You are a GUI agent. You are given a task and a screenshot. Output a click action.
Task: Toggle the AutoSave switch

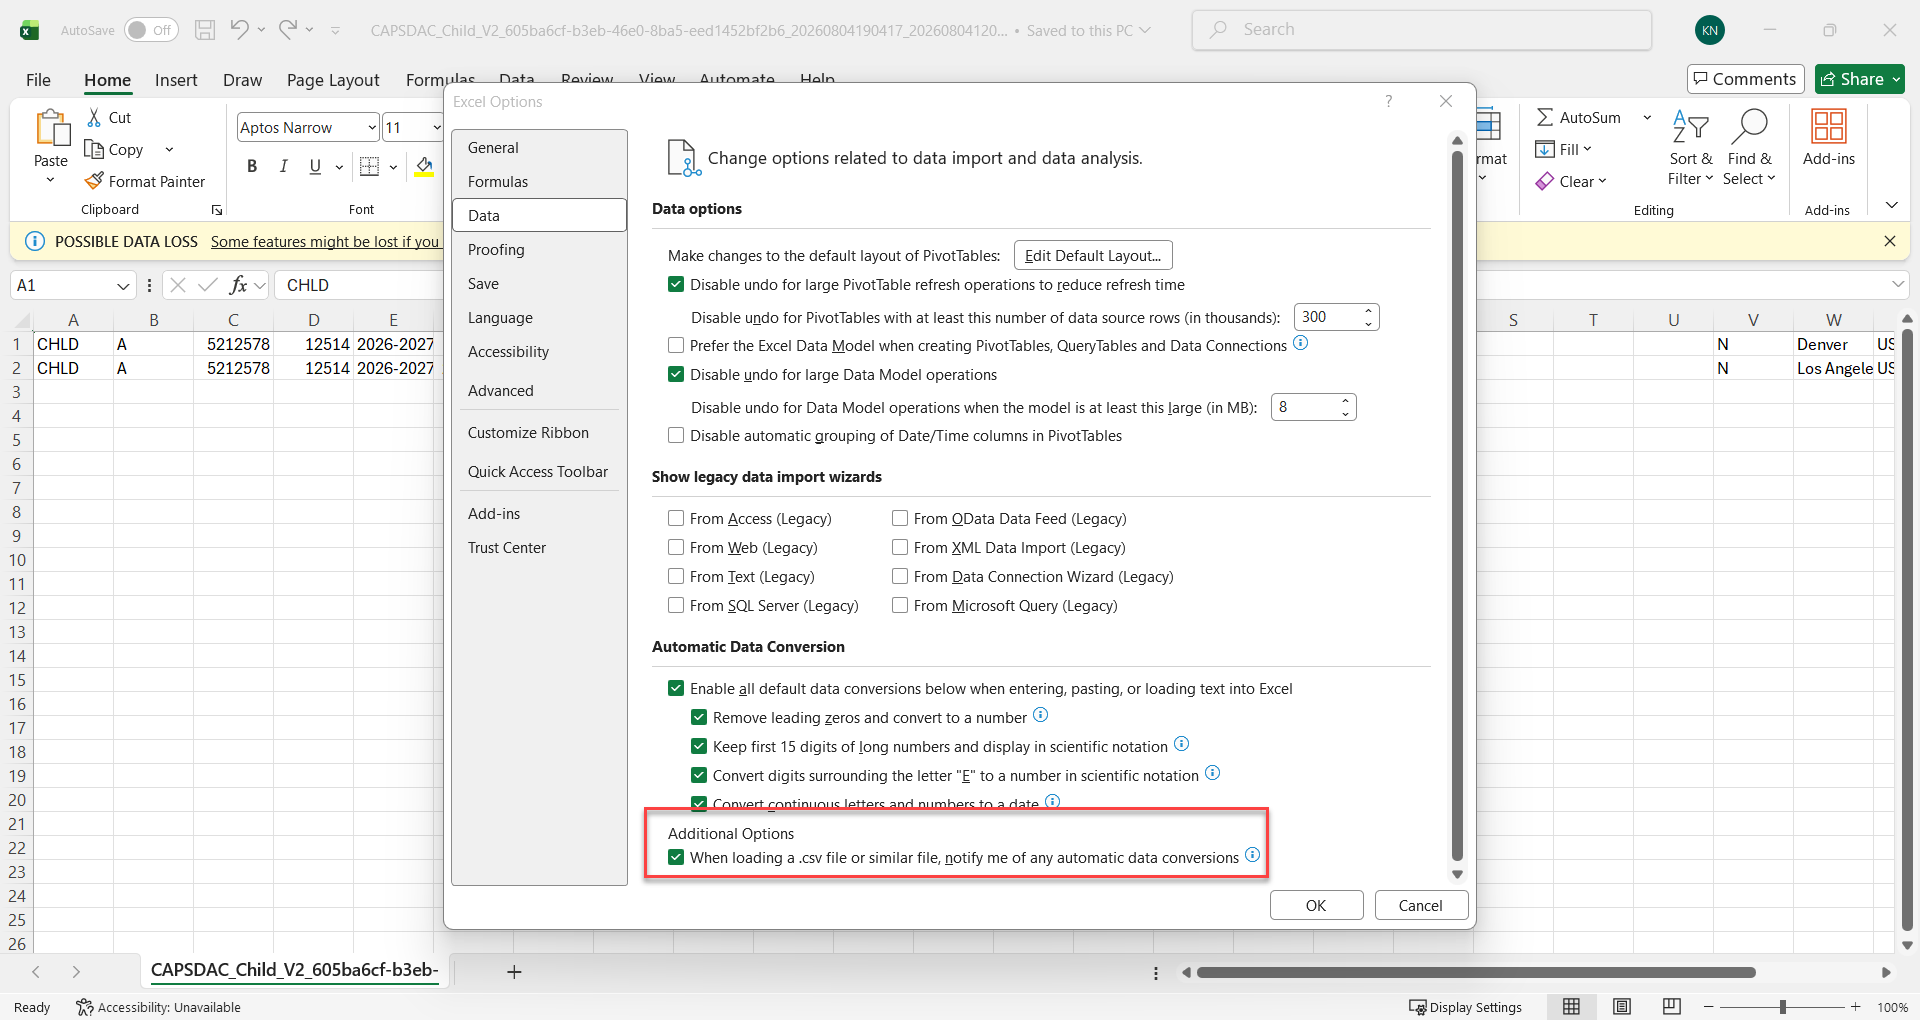[151, 30]
